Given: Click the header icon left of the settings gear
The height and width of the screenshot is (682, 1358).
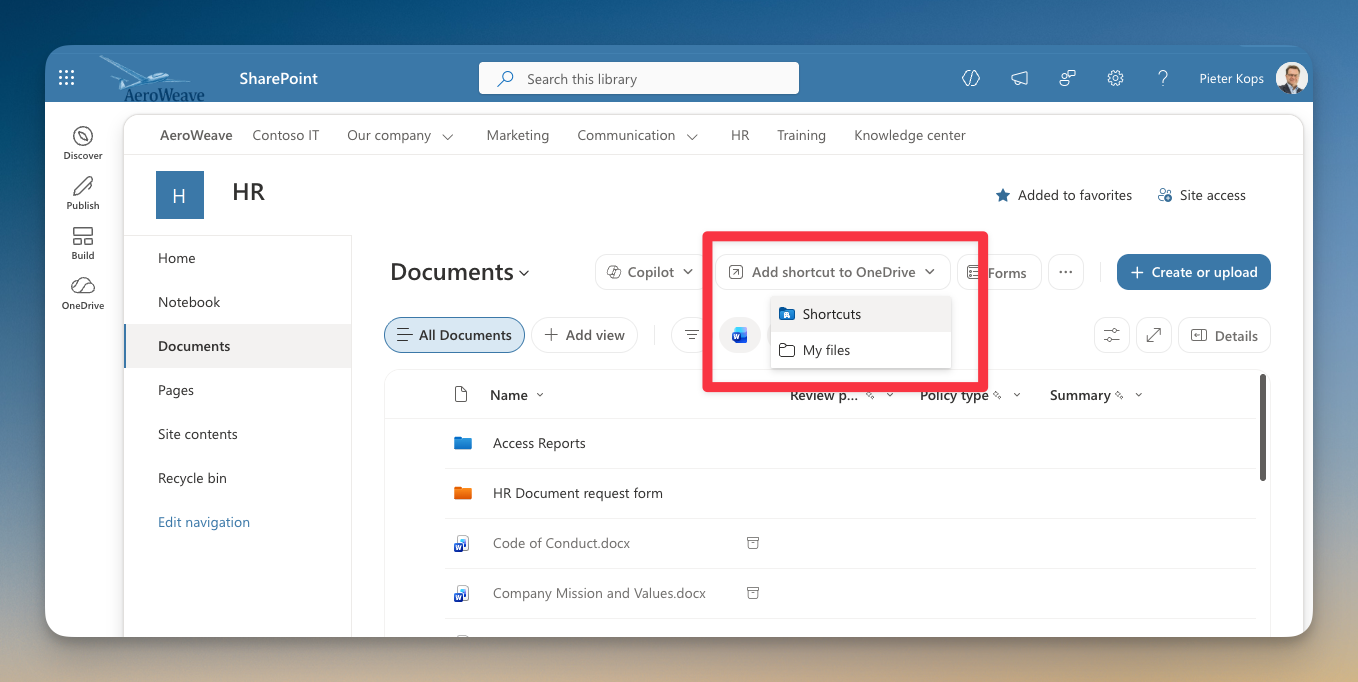Looking at the screenshot, I should 1068,78.
